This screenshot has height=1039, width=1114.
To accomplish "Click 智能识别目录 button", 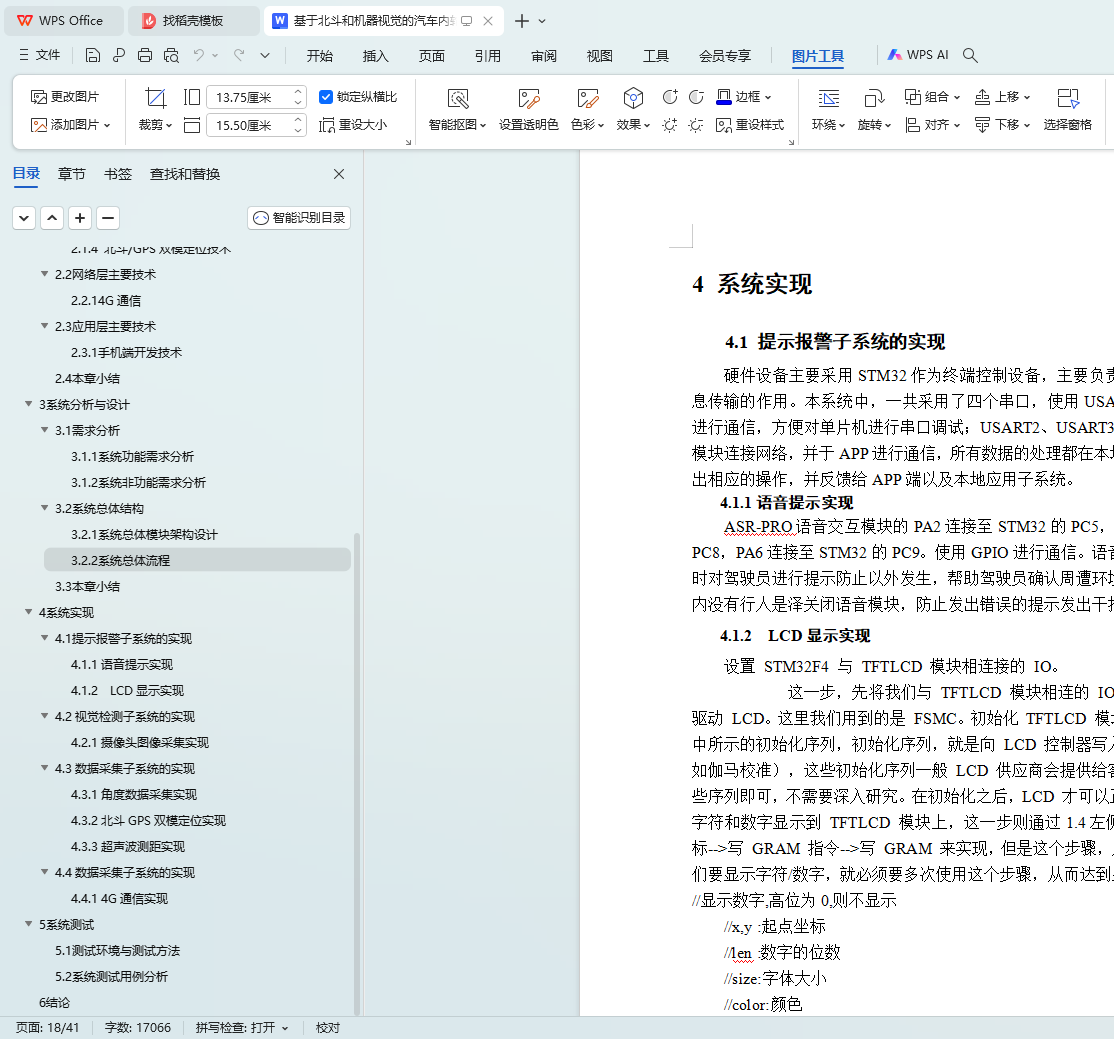I will [299, 218].
